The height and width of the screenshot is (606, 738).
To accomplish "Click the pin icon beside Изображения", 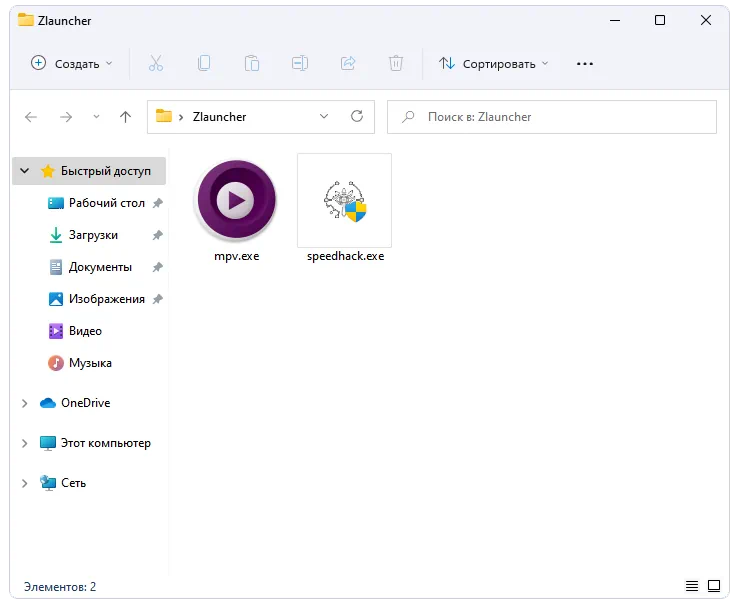I will 158,299.
